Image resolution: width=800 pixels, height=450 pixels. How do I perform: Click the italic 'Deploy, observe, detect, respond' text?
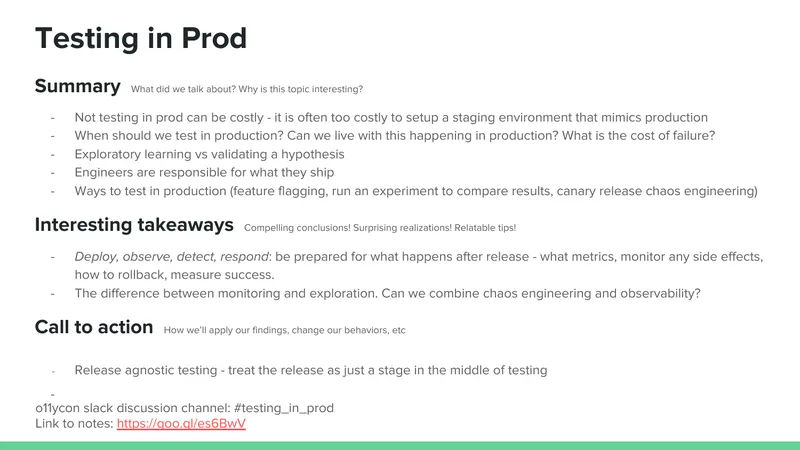[171, 257]
